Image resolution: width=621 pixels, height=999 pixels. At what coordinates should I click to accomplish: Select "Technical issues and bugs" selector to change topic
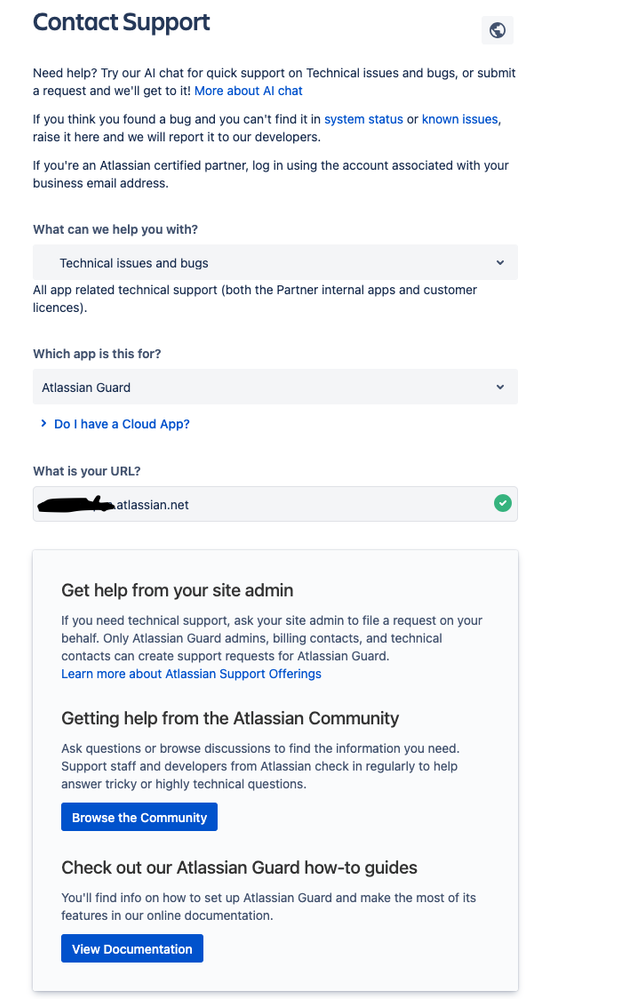(x=275, y=261)
